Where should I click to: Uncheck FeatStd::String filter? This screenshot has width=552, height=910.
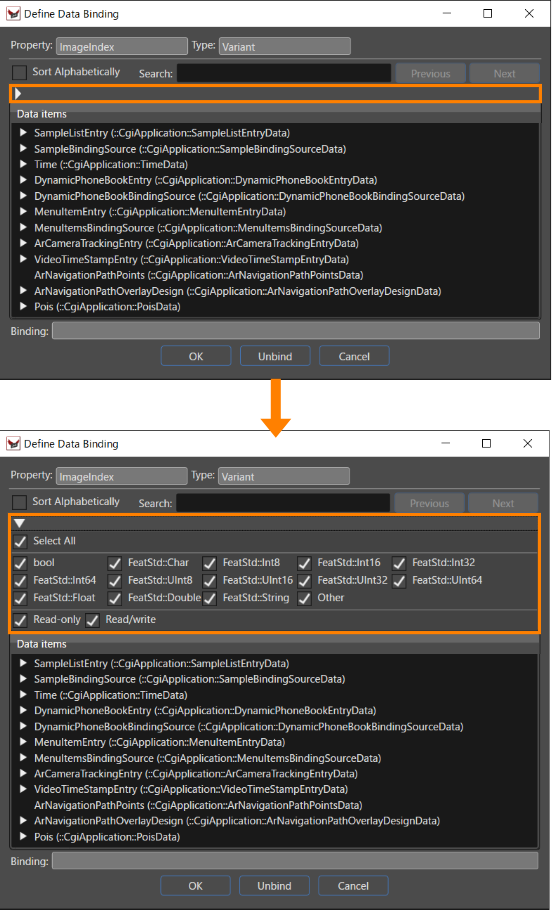click(x=210, y=598)
